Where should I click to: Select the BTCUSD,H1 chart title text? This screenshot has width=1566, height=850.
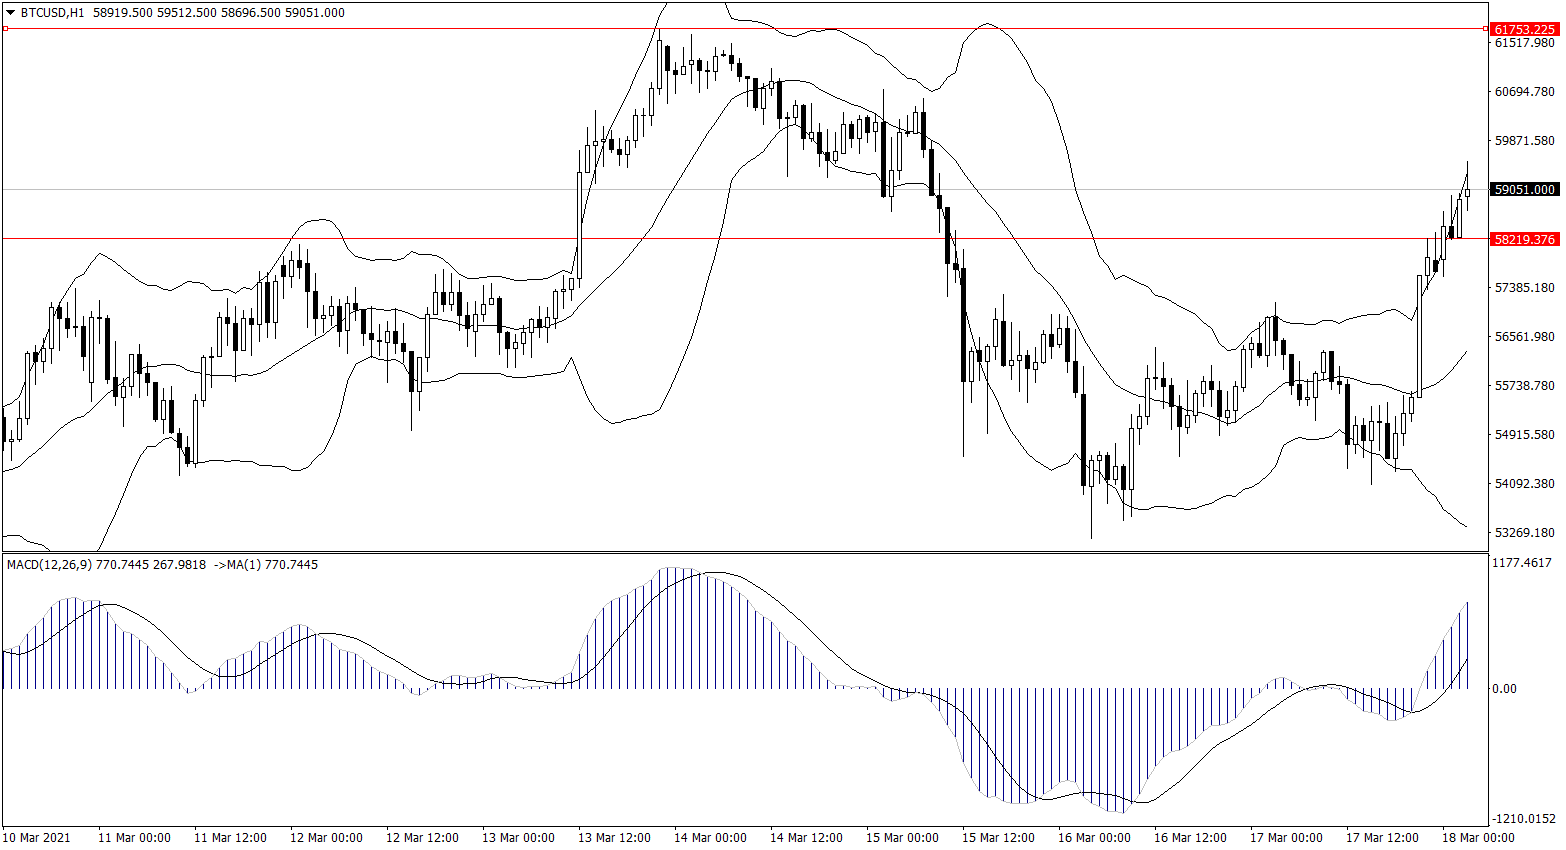click(x=52, y=13)
